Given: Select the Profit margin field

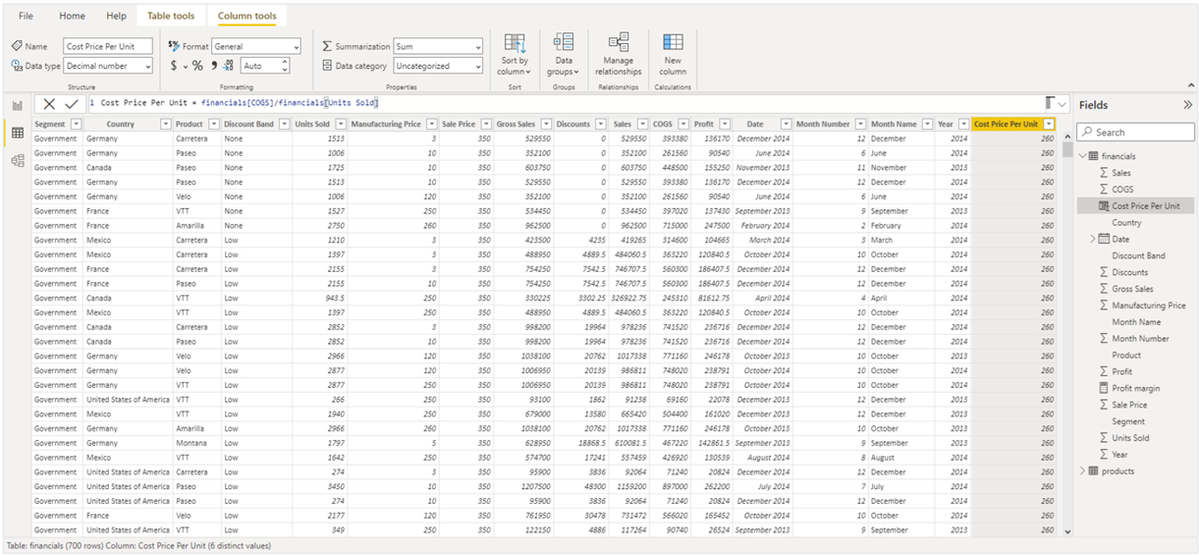Looking at the screenshot, I should pos(1135,388).
